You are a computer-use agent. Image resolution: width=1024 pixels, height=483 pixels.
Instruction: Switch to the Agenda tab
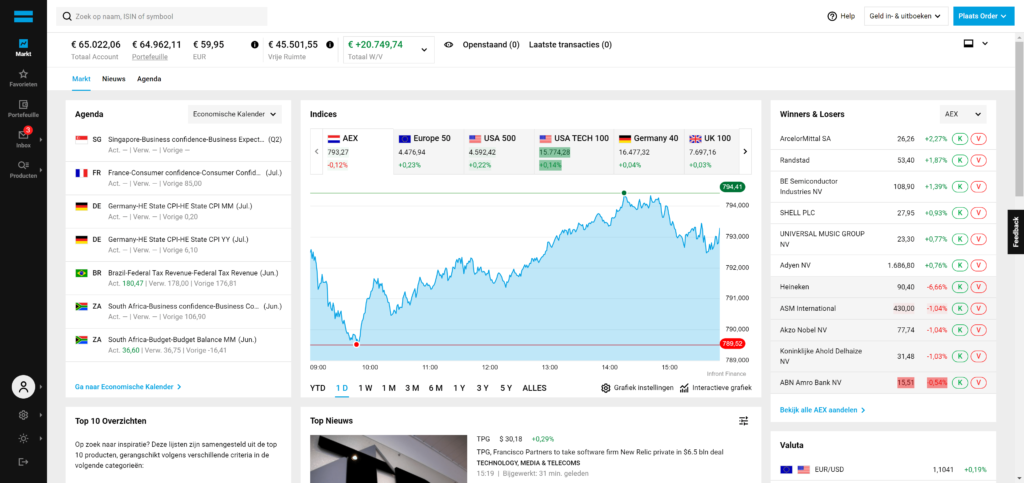pyautogui.click(x=149, y=79)
